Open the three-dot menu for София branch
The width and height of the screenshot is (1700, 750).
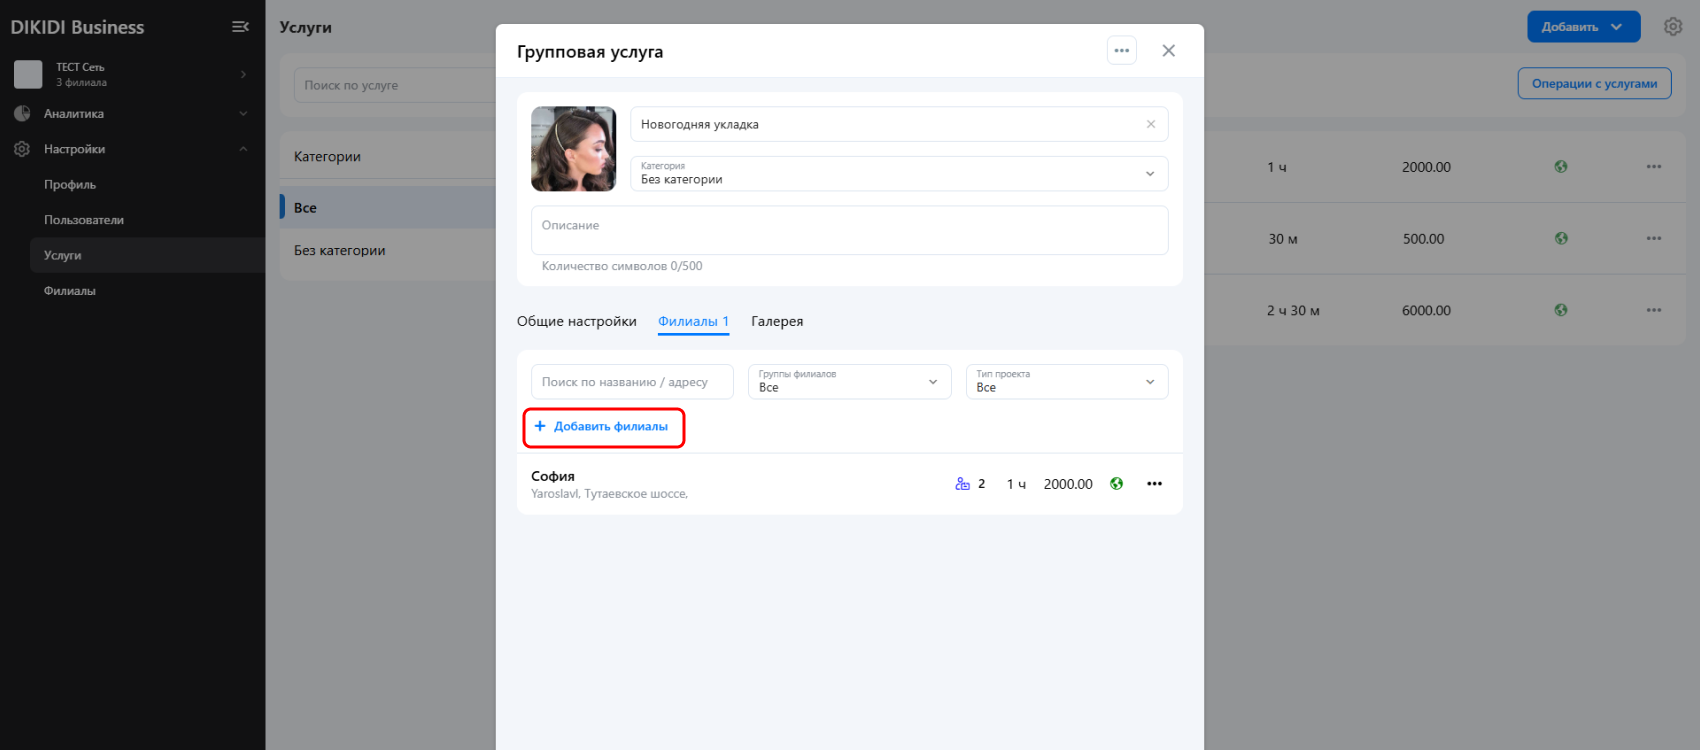click(1154, 484)
